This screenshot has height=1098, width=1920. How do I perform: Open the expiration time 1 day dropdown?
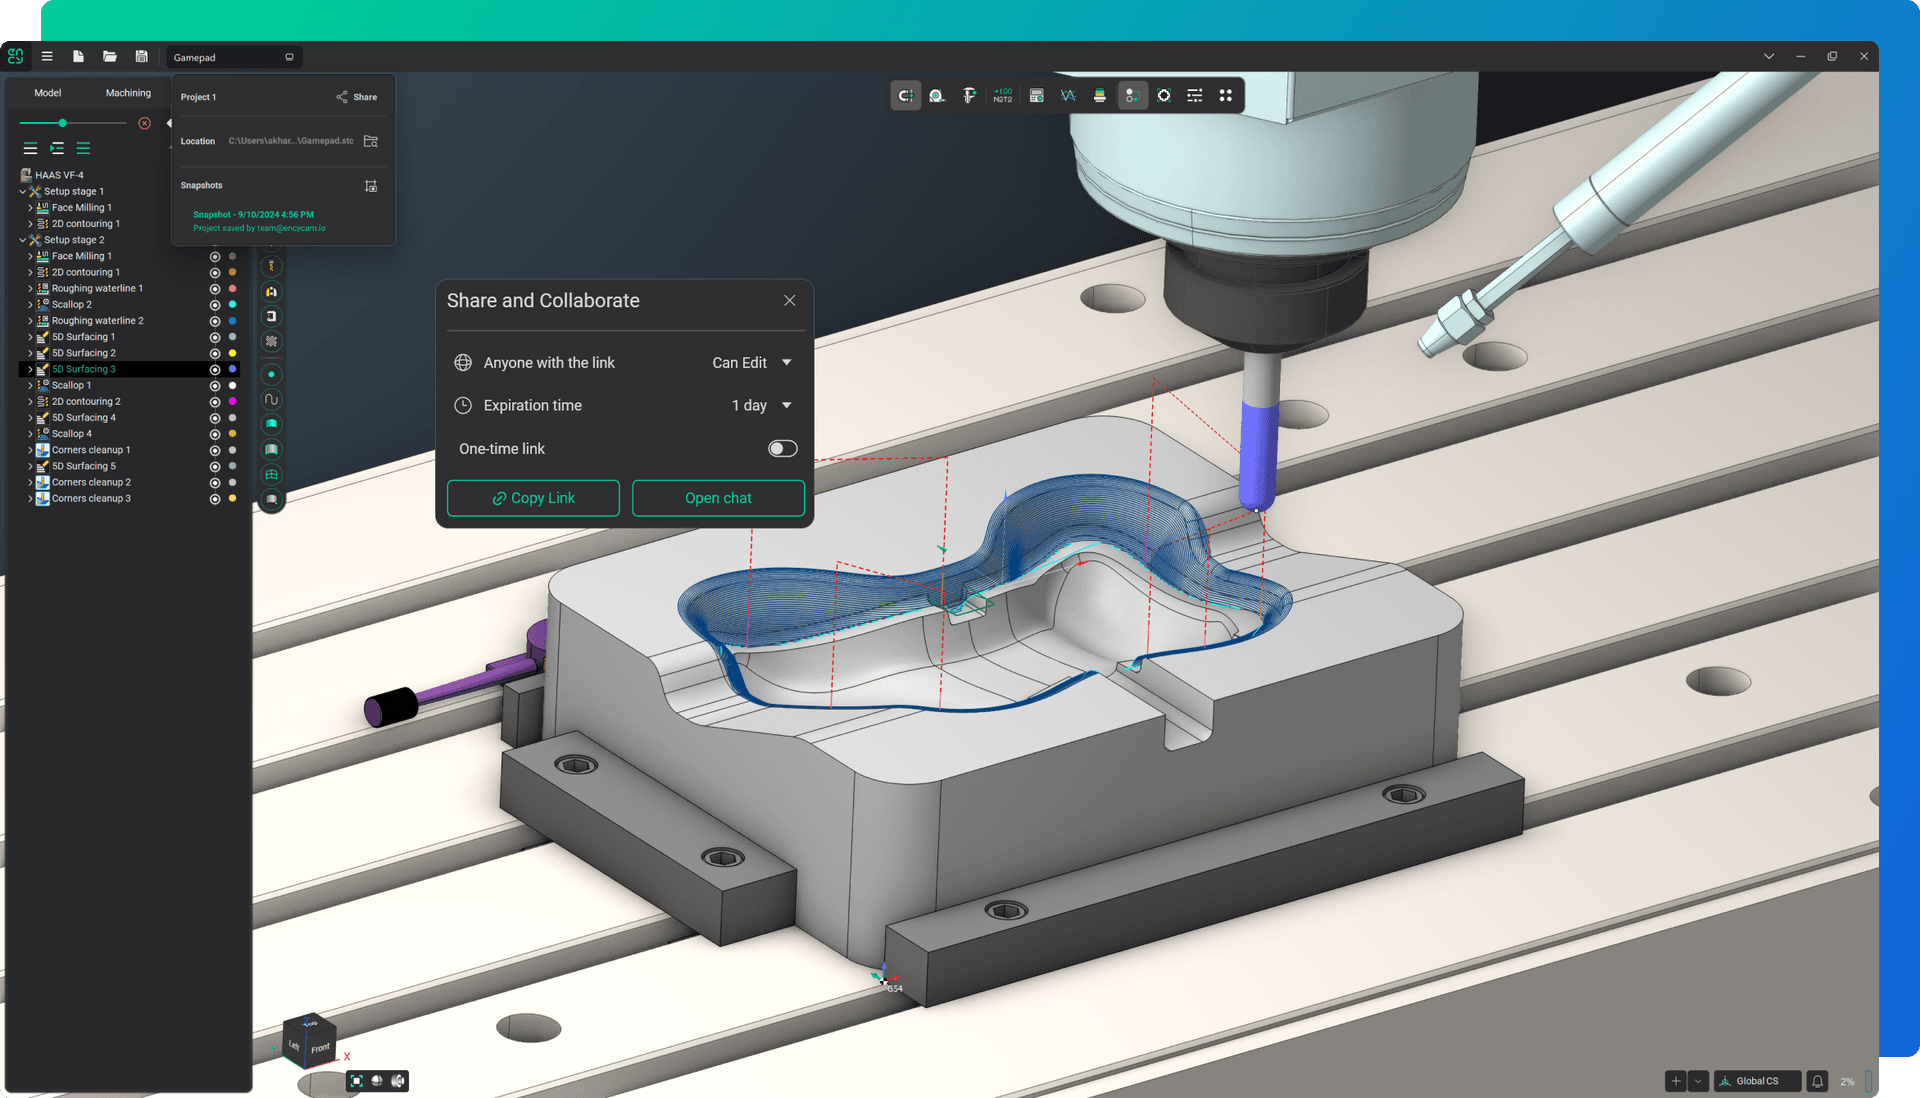click(x=761, y=406)
